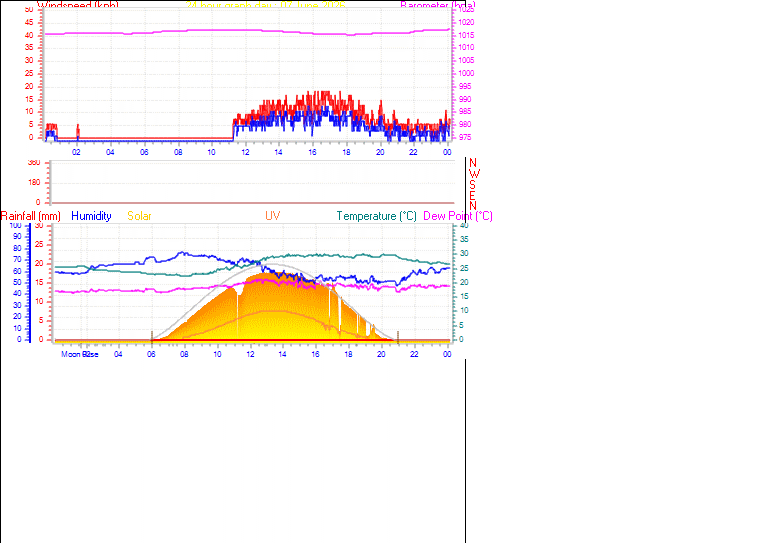Click the orange UV legend label

point(272,216)
